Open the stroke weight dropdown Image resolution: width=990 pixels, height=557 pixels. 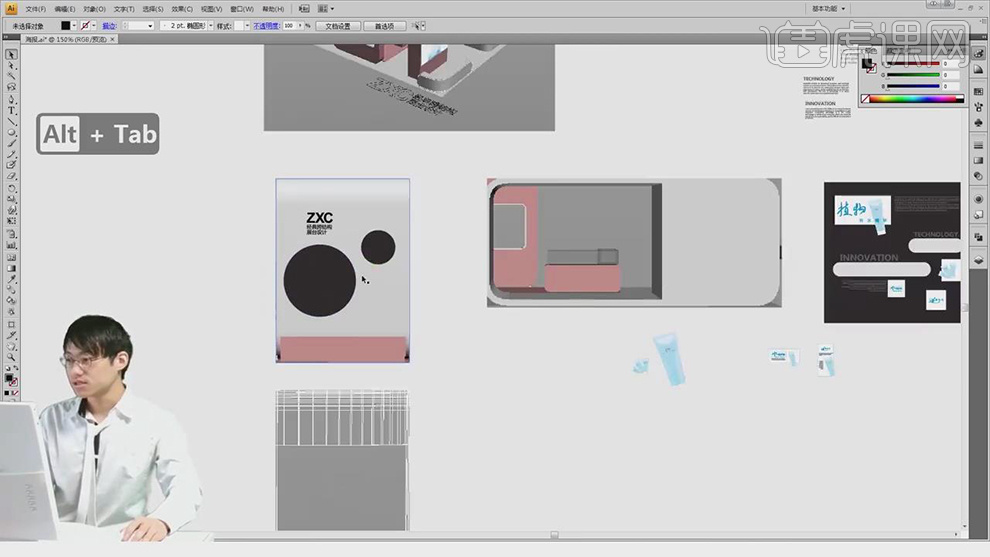151,26
